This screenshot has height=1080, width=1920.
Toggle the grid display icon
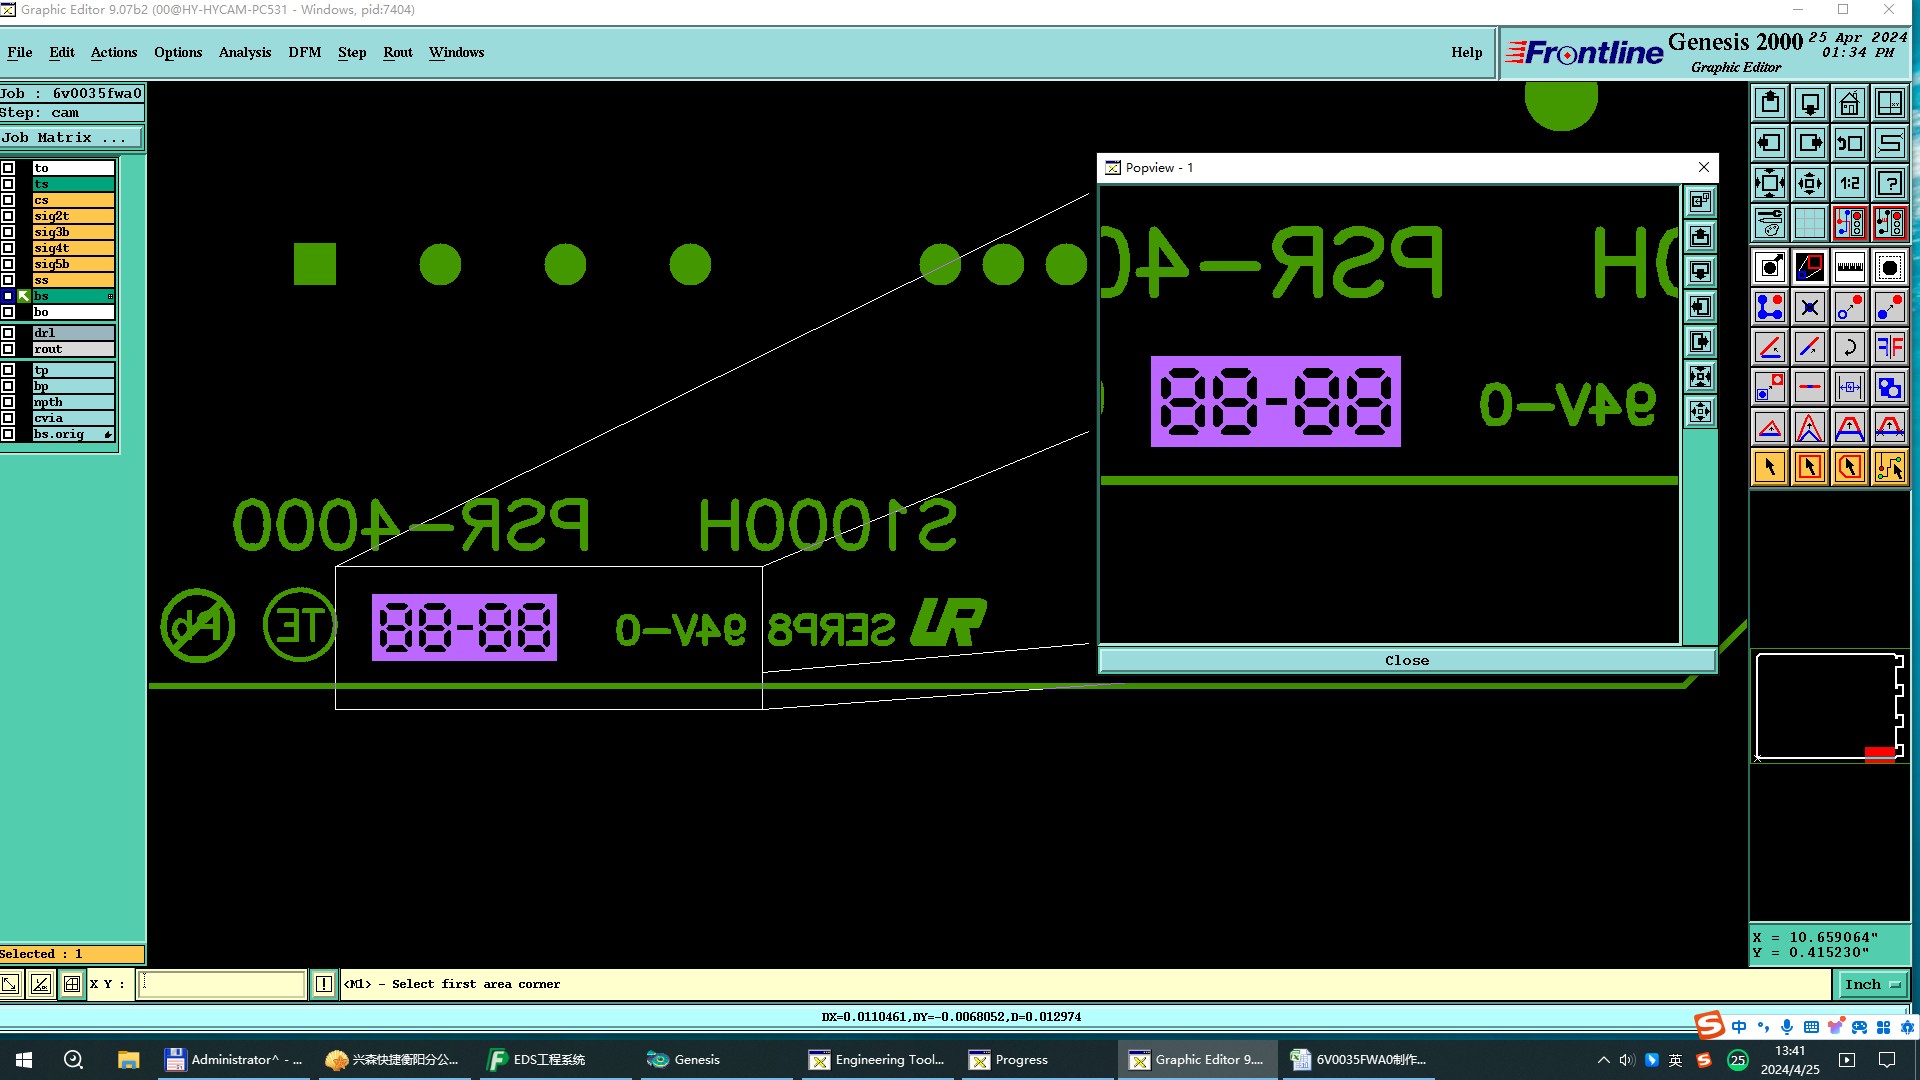tap(1810, 223)
